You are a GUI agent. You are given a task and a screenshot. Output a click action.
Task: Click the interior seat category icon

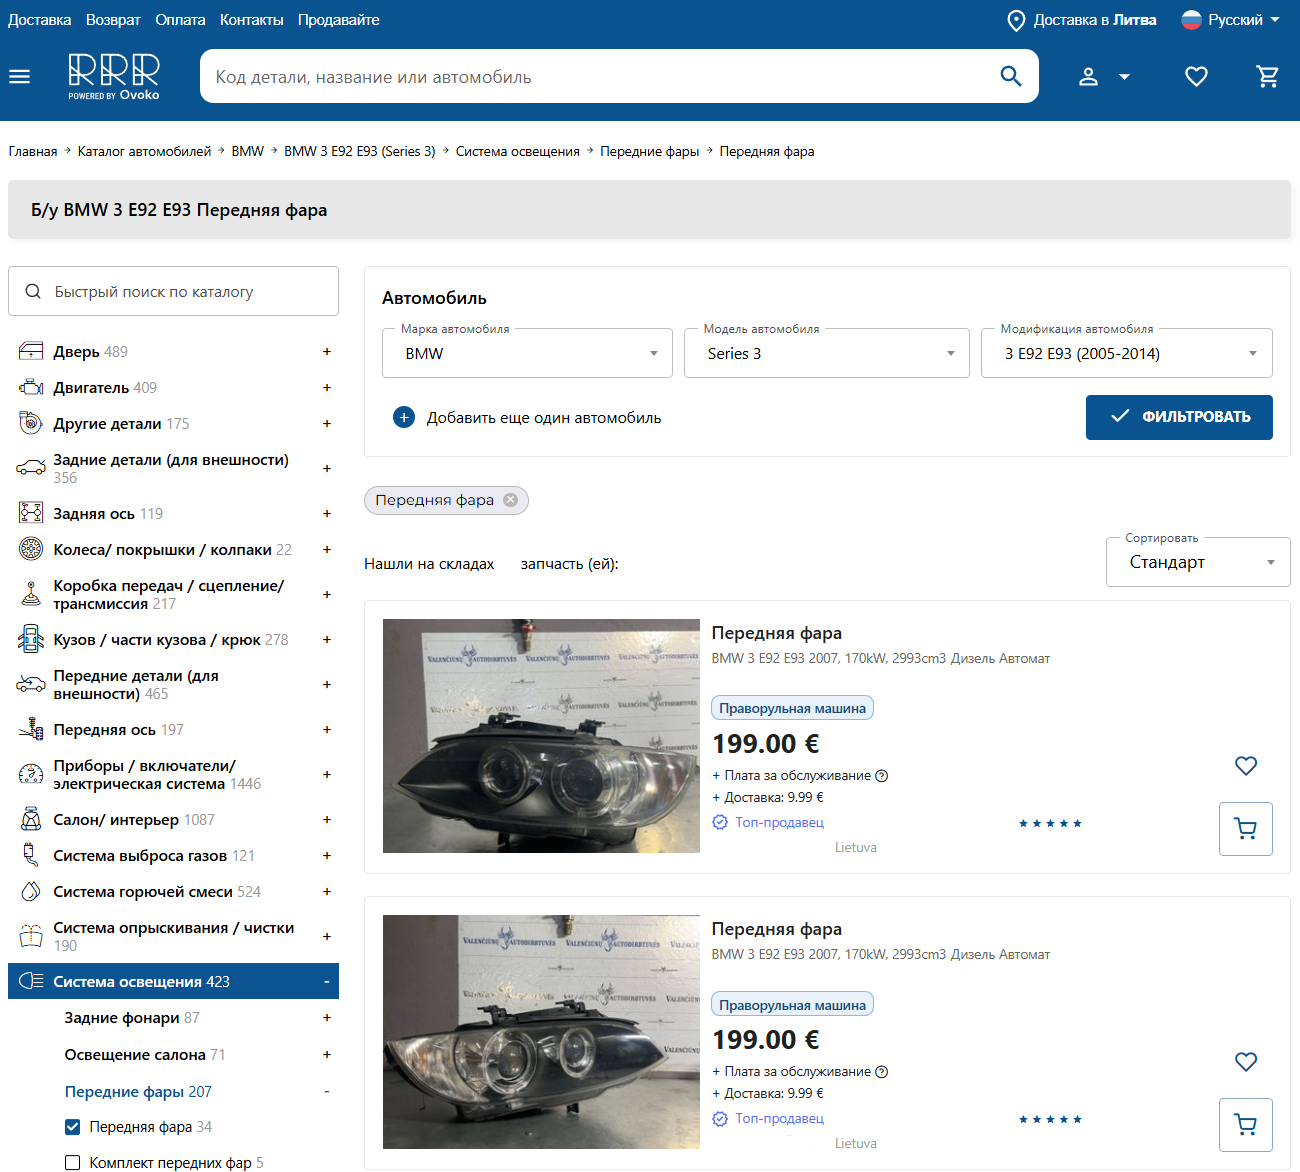point(31,820)
